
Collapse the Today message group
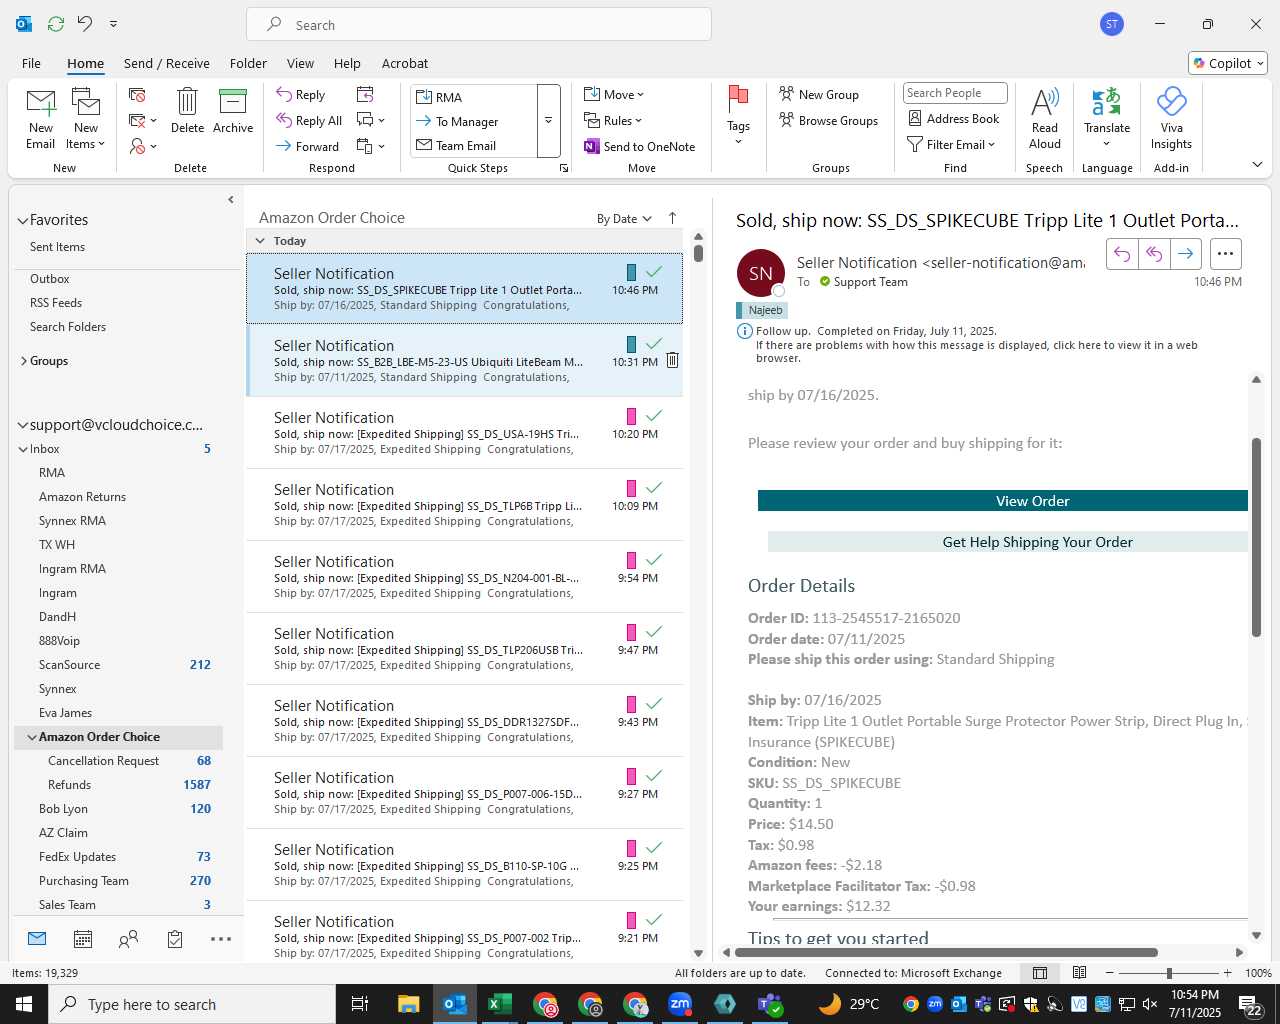260,241
